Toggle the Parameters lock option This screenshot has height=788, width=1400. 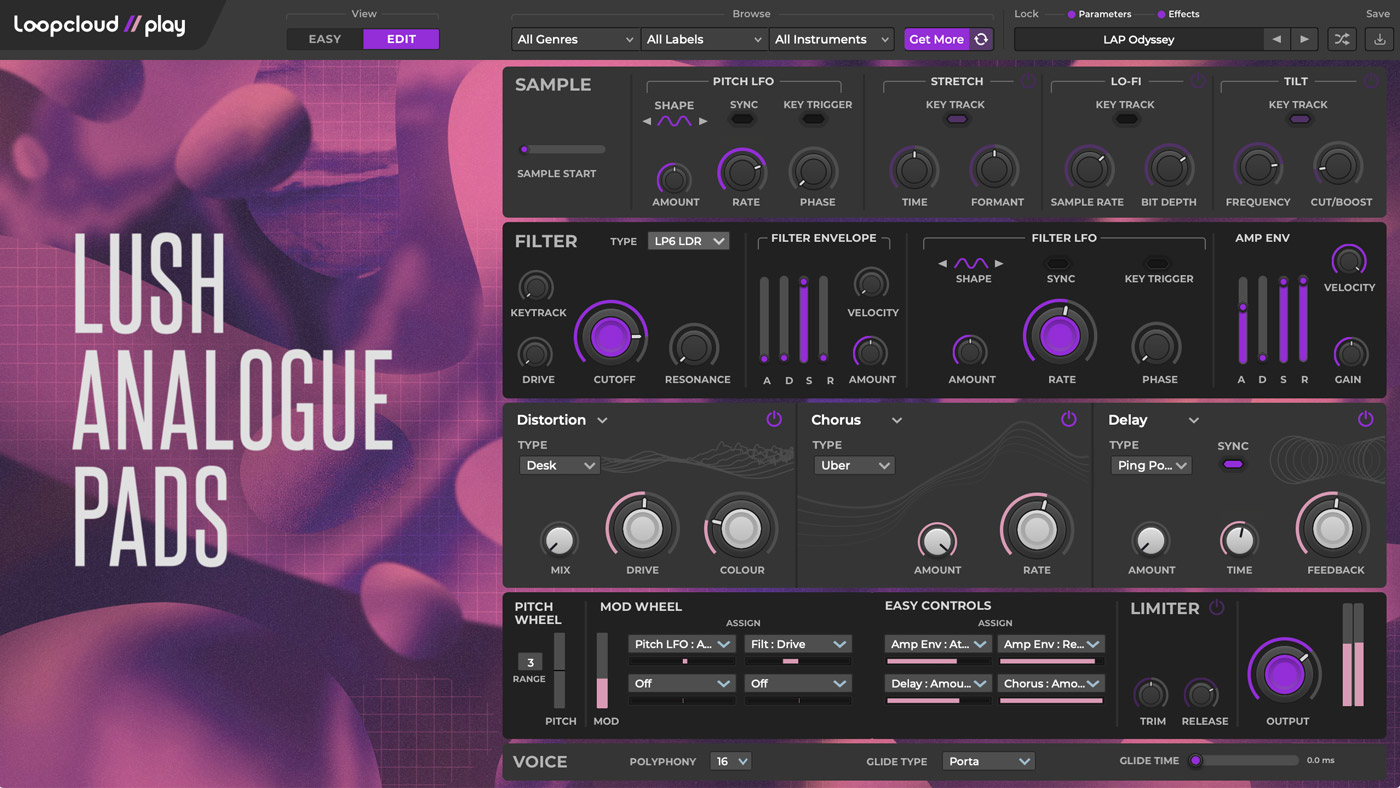(x=1099, y=14)
